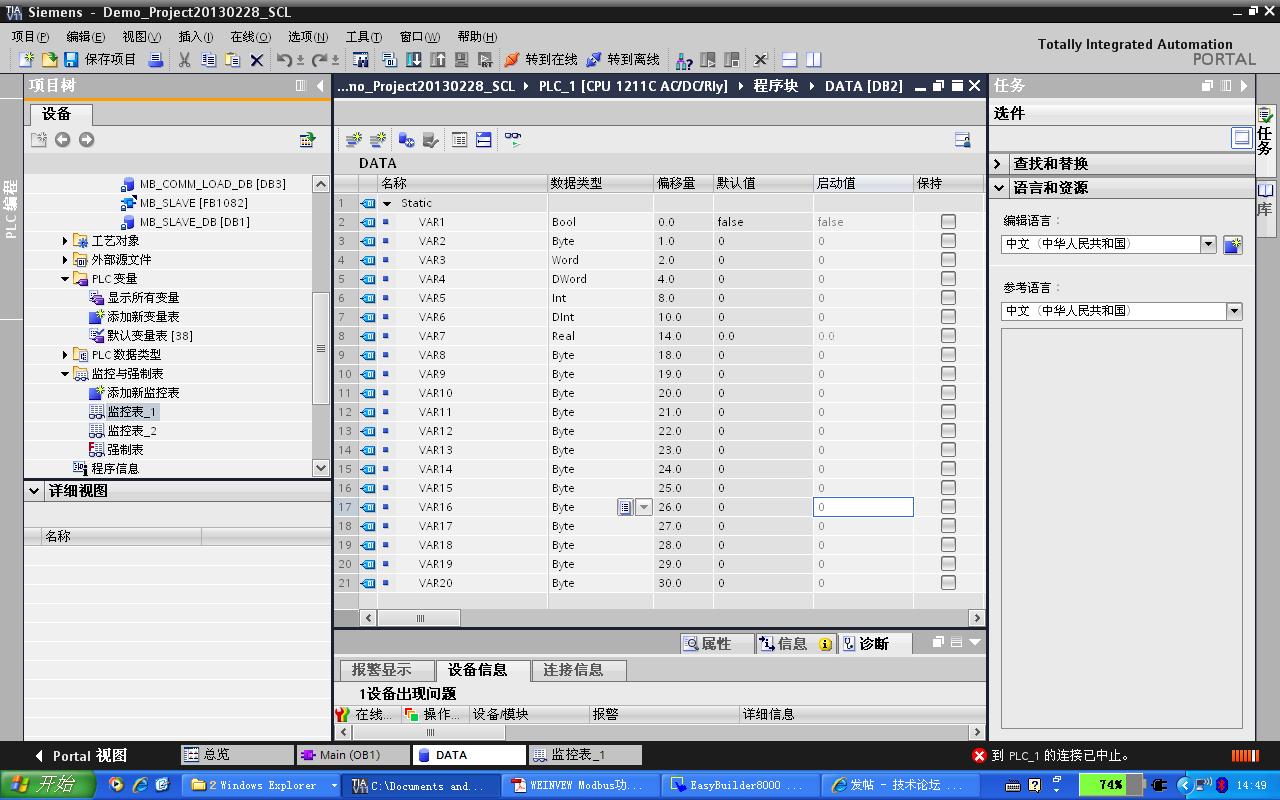This screenshot has height=800, width=1280.
Task: Click the Print icon in the toolbar
Action: [155, 60]
